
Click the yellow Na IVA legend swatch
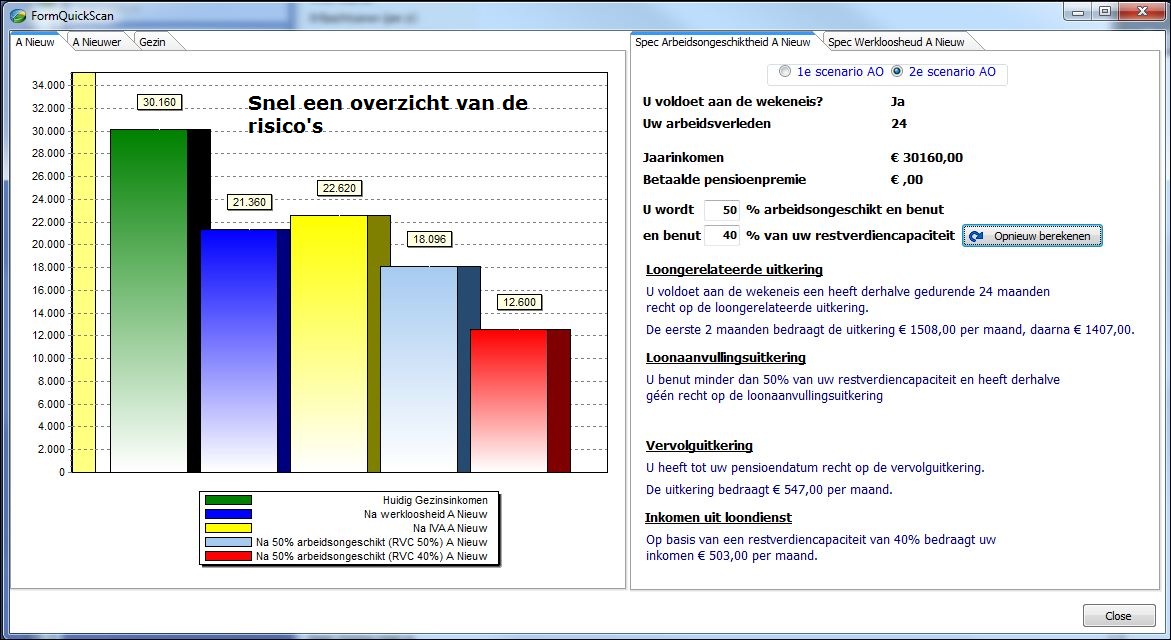(229, 528)
